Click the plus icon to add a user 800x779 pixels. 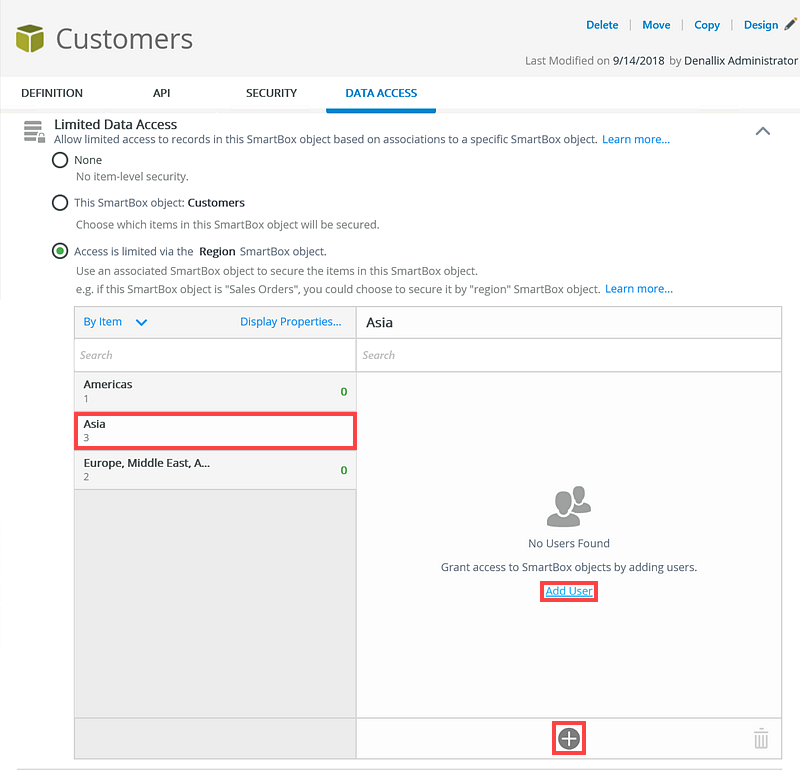569,739
